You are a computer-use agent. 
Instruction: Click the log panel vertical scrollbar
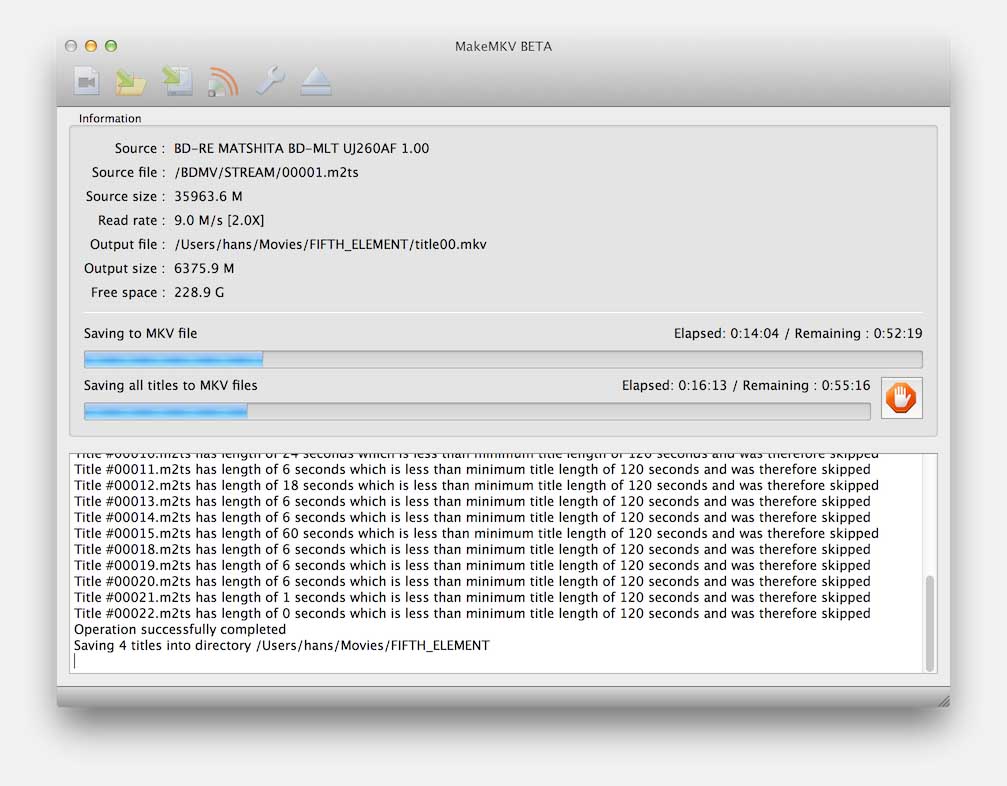(929, 624)
